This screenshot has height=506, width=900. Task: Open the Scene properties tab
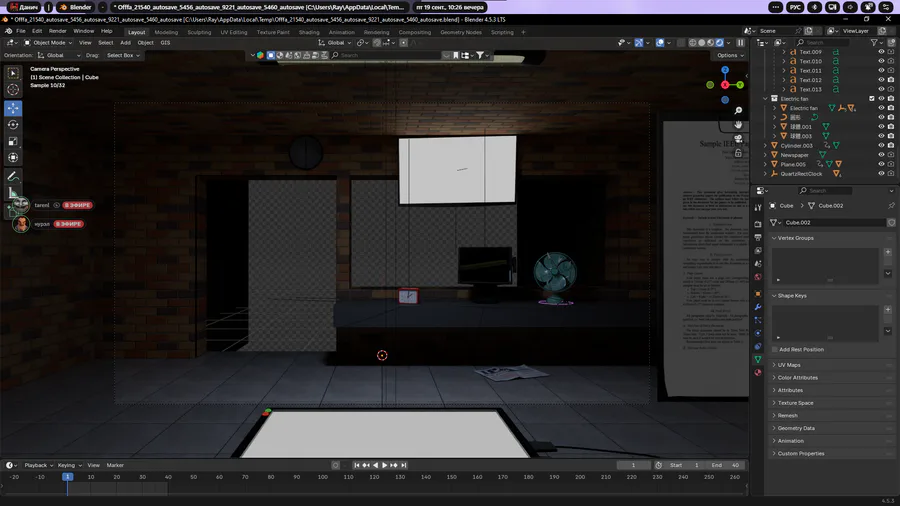point(758,264)
